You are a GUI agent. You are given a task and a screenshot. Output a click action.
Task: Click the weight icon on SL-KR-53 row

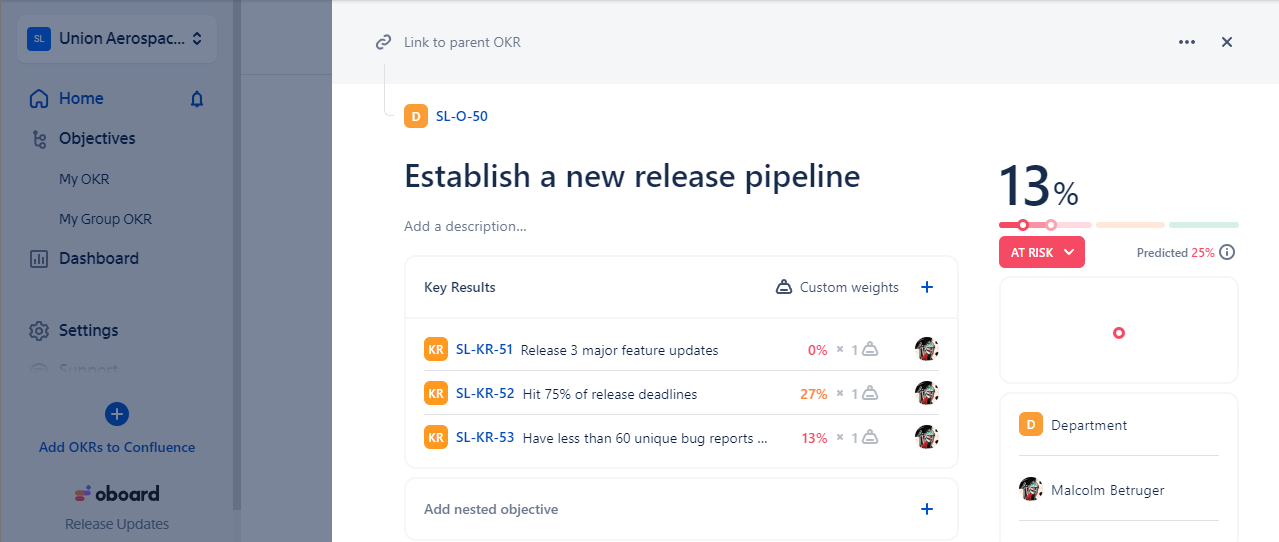pos(870,438)
